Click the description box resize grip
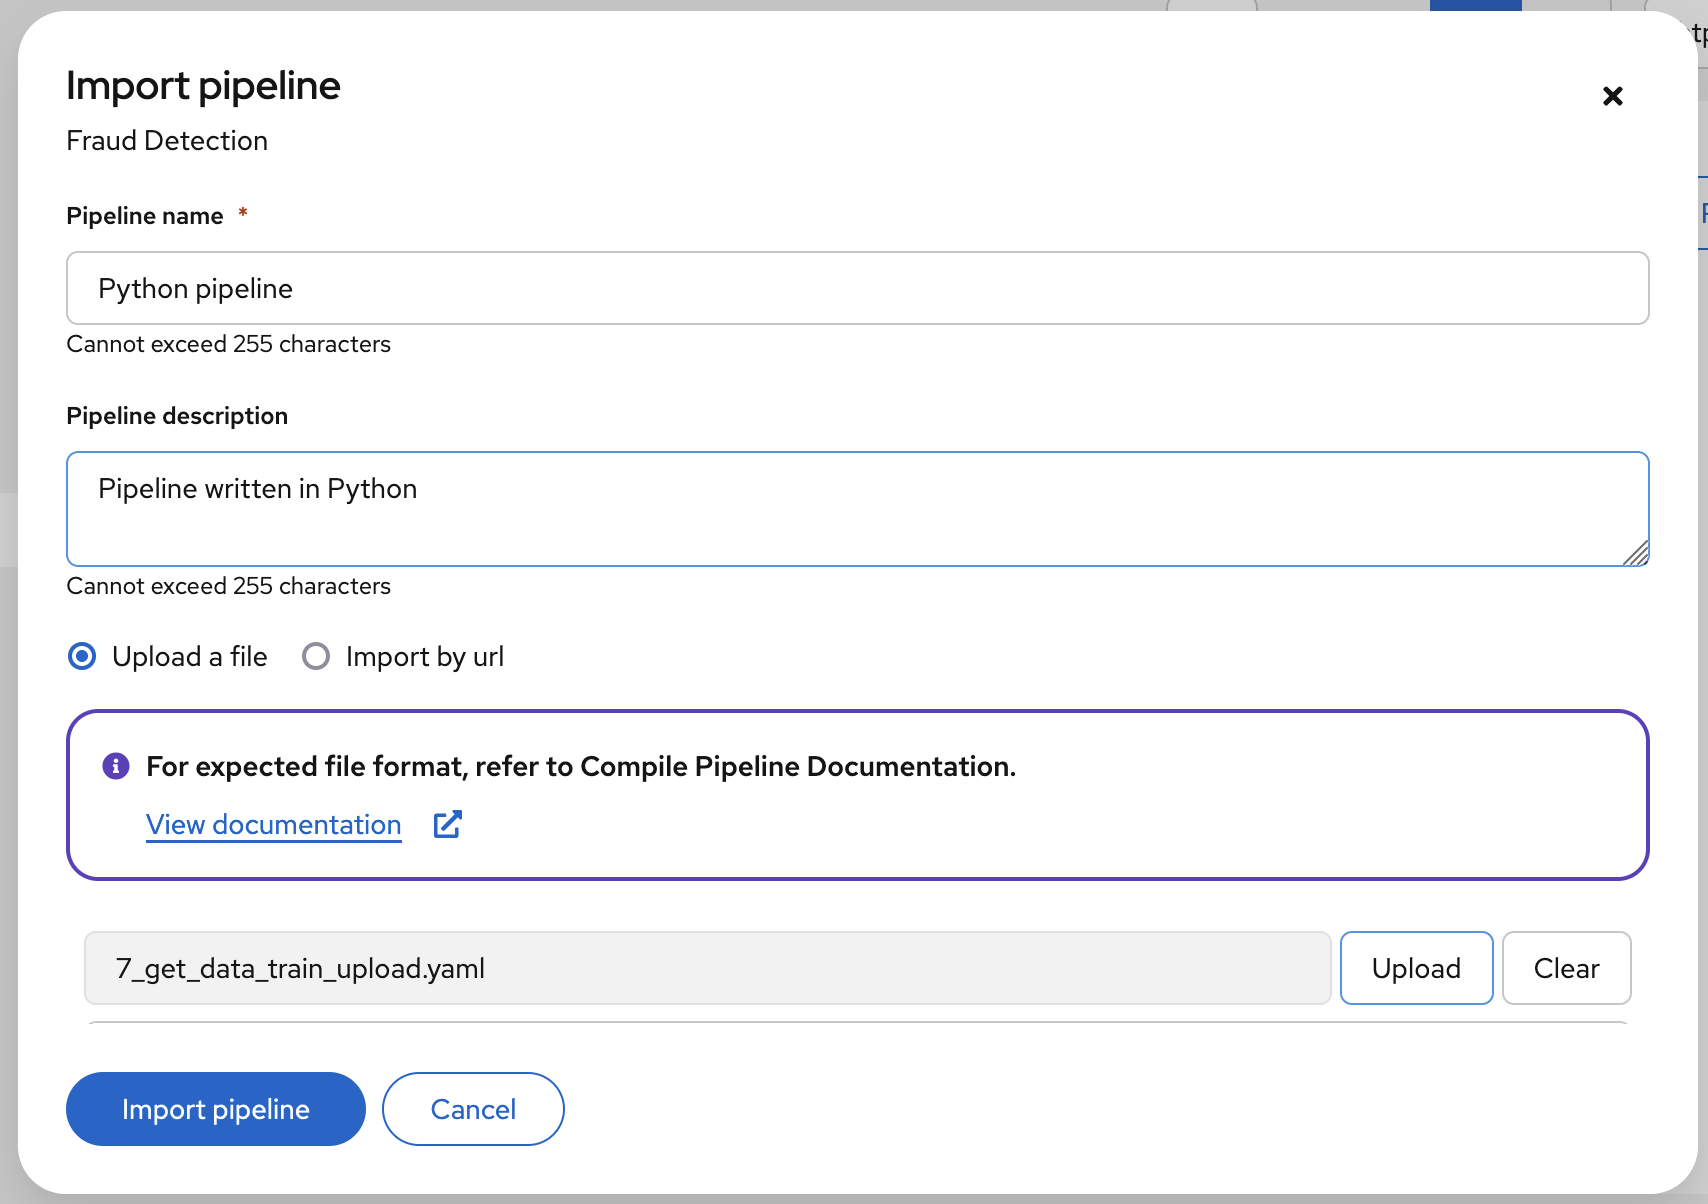The width and height of the screenshot is (1708, 1204). [1635, 553]
